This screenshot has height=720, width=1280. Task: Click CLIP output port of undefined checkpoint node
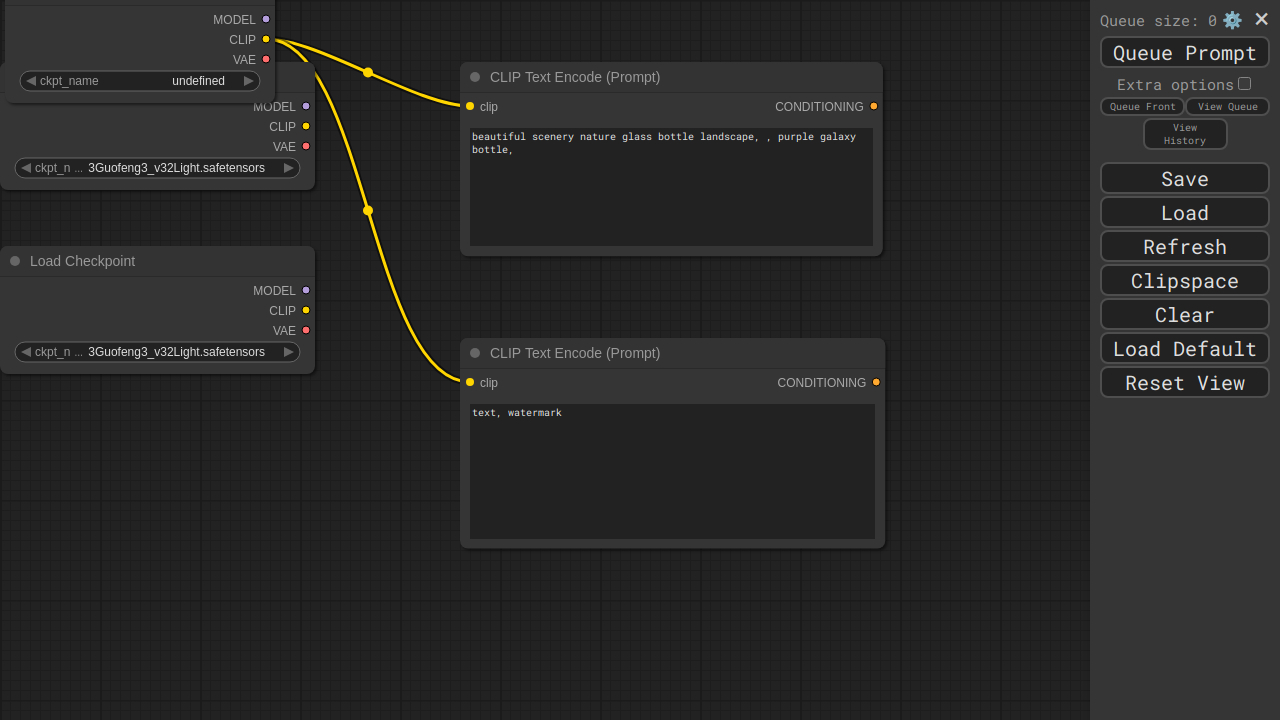[x=266, y=39]
